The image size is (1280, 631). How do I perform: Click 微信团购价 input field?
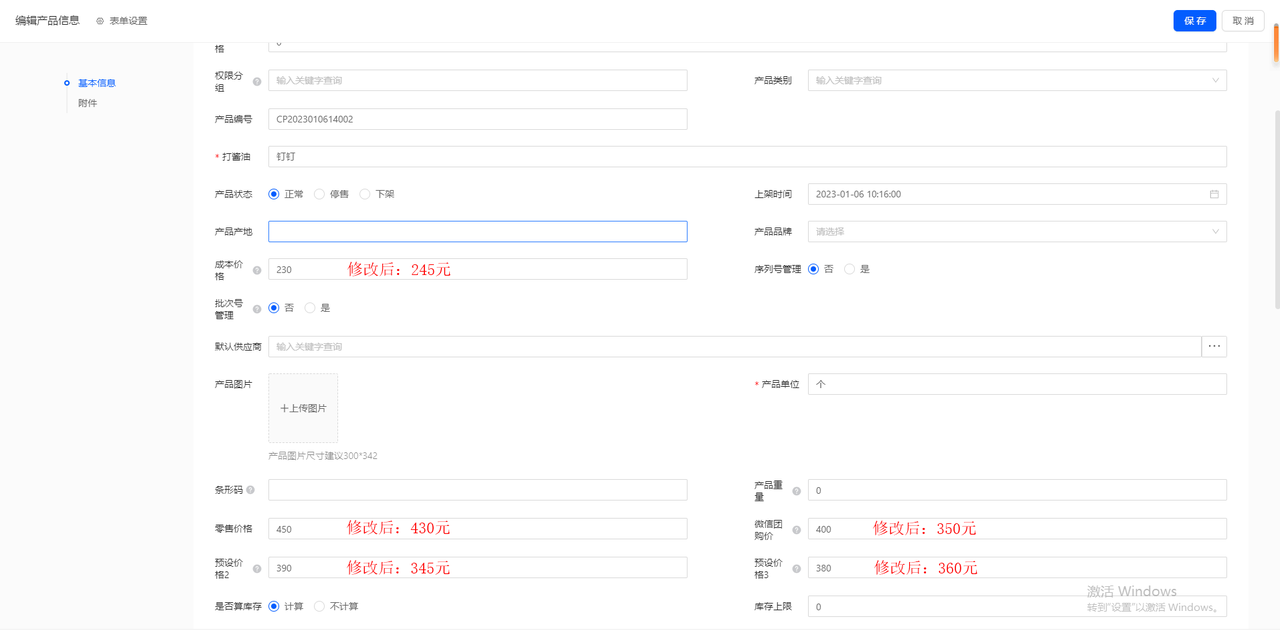pos(1017,529)
